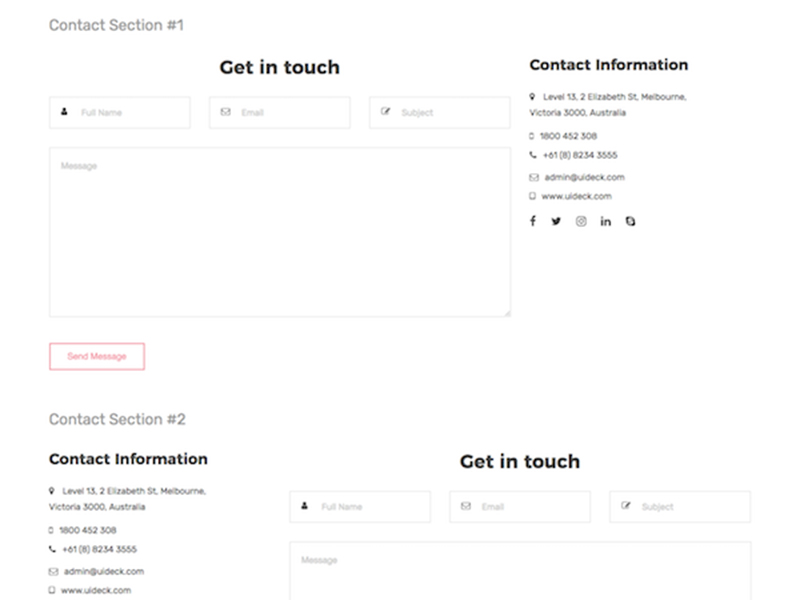Click the LinkedIn social icon

pos(606,221)
